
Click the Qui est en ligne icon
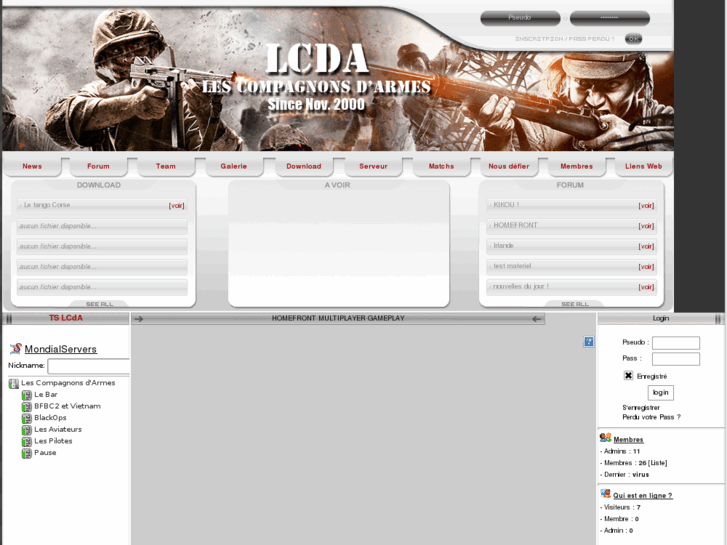click(x=605, y=494)
